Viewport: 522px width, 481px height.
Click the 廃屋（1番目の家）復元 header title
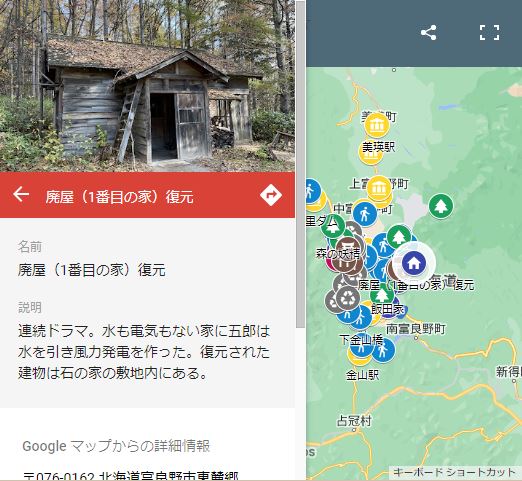pos(119,197)
